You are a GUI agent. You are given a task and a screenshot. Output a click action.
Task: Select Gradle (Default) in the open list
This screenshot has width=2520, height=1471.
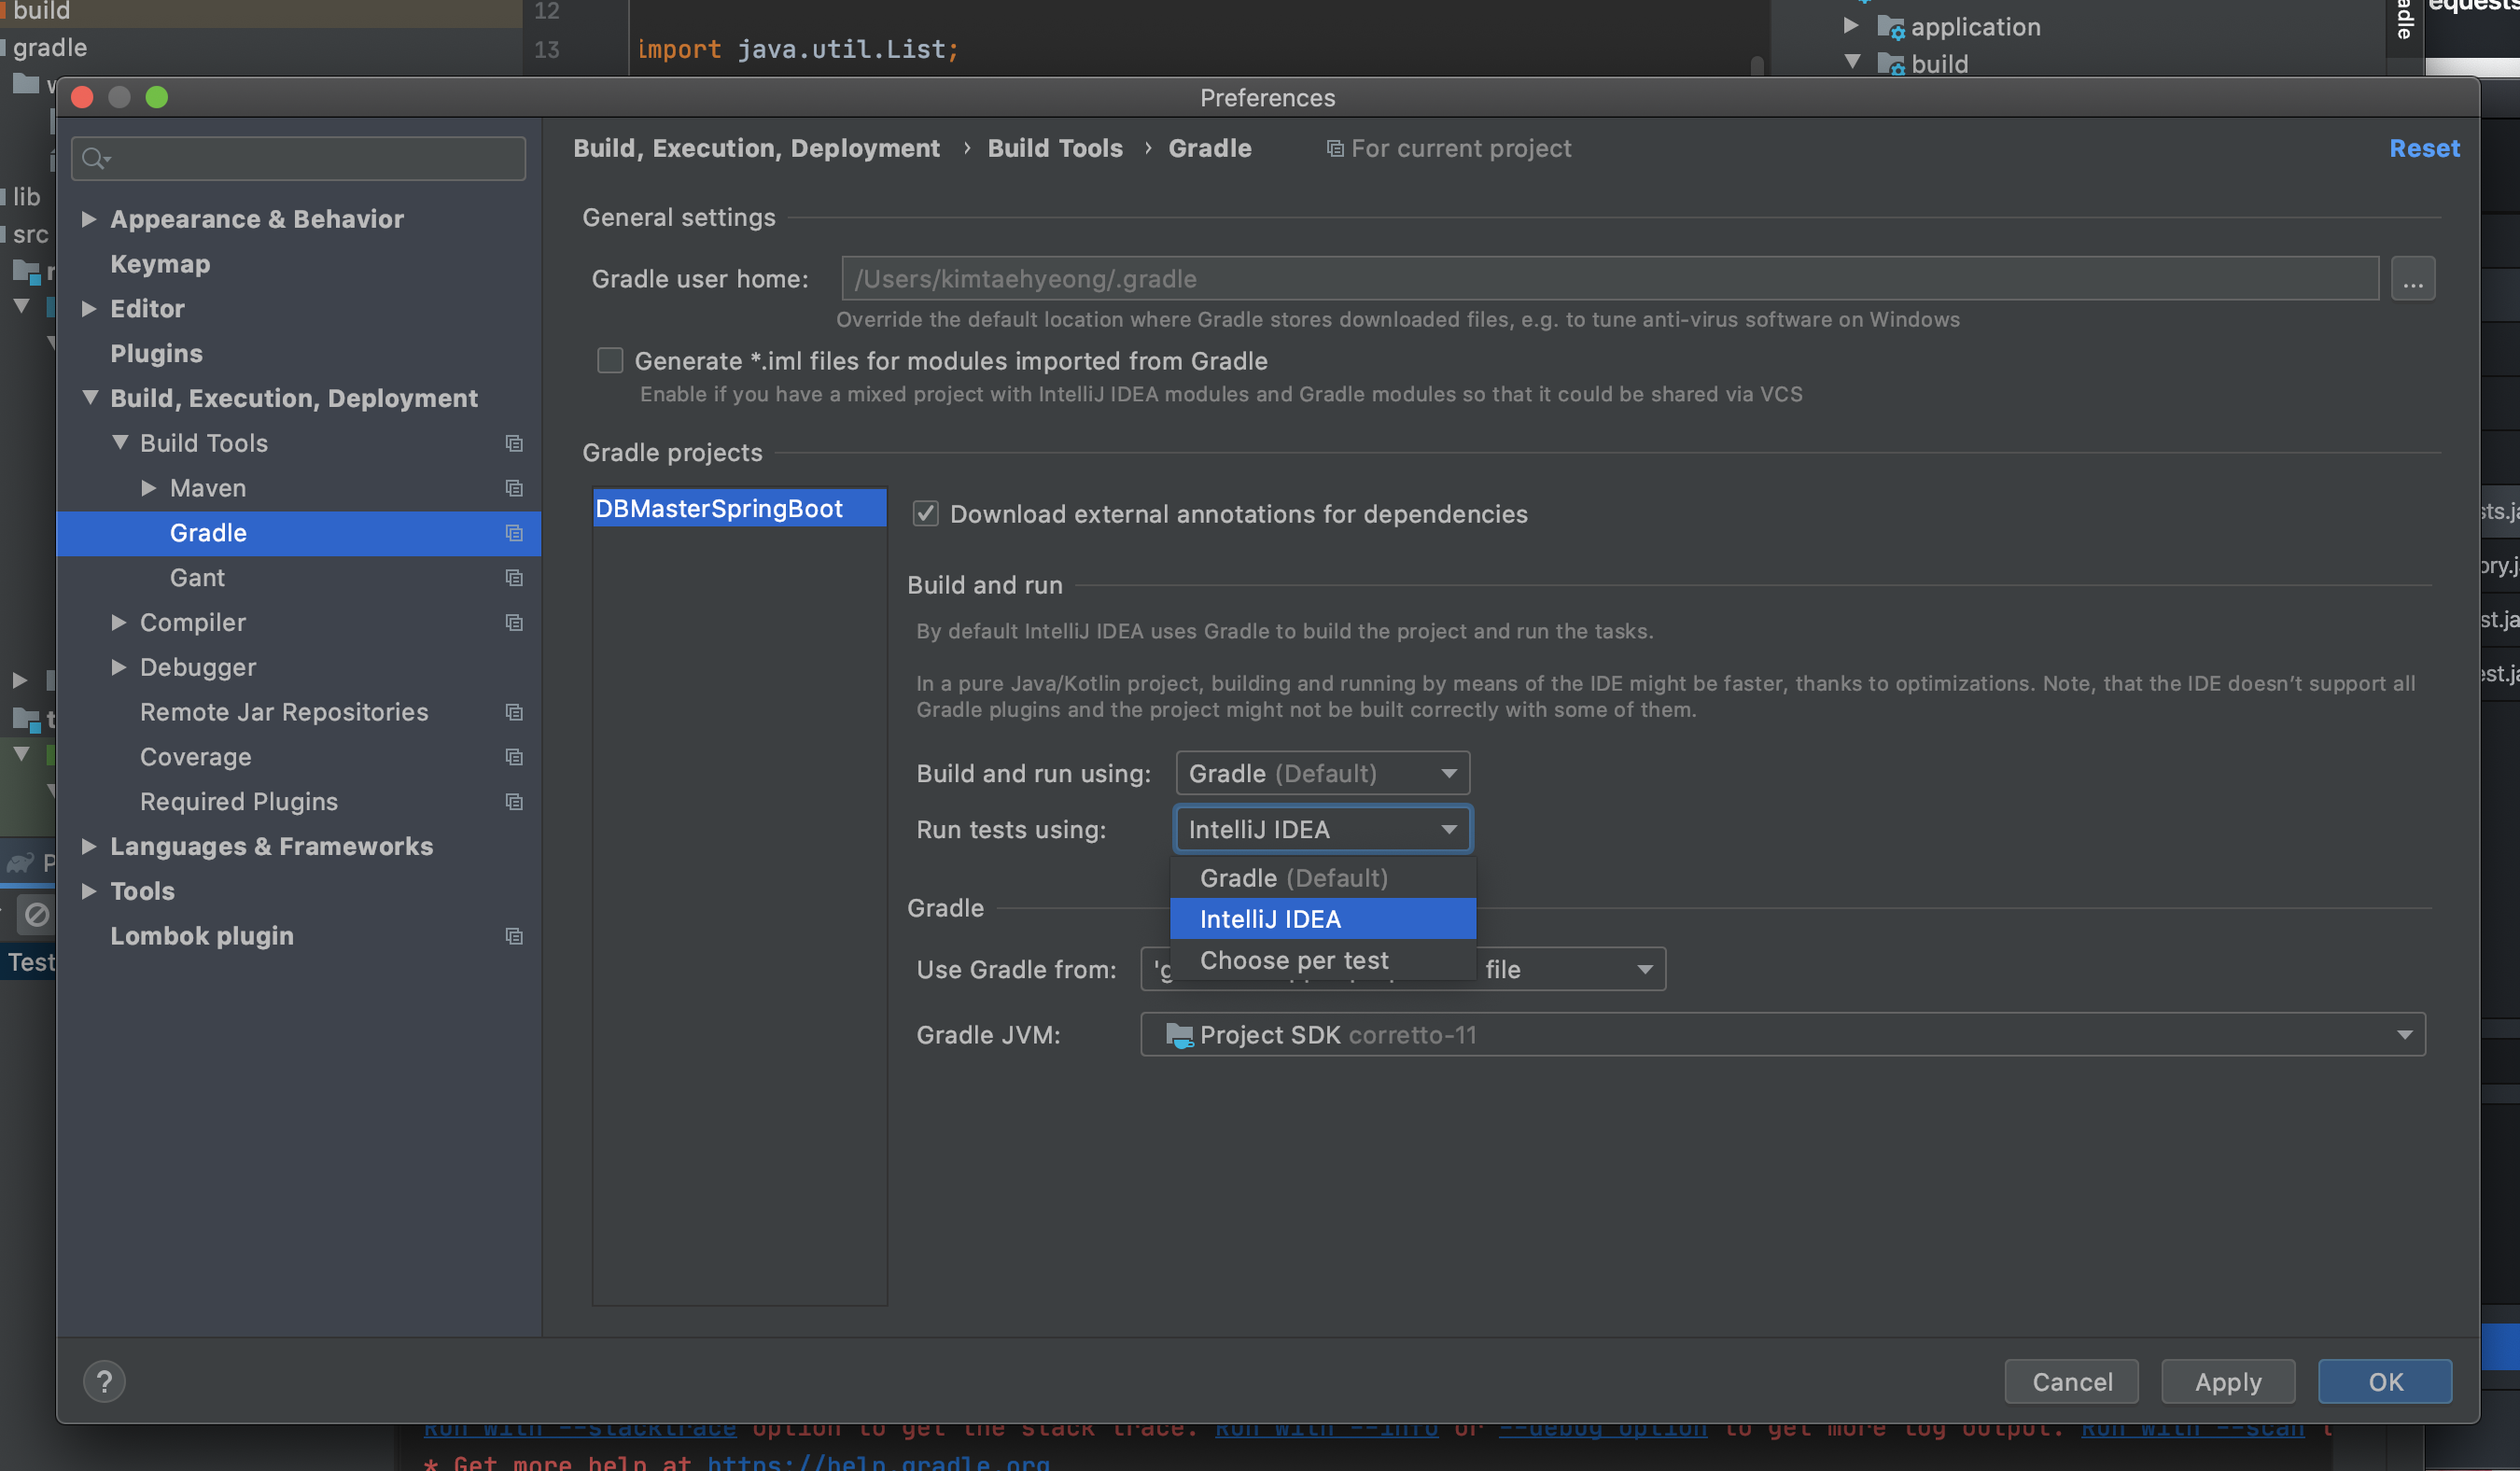[x=1294, y=878]
